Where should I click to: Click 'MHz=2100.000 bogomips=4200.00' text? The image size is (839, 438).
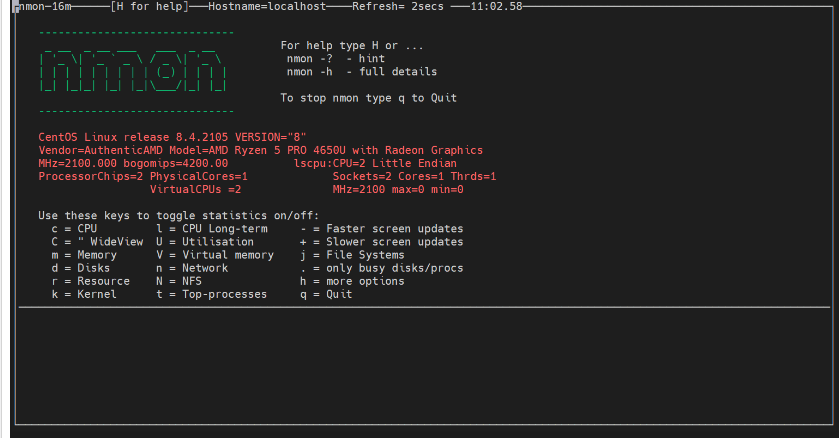(x=133, y=163)
